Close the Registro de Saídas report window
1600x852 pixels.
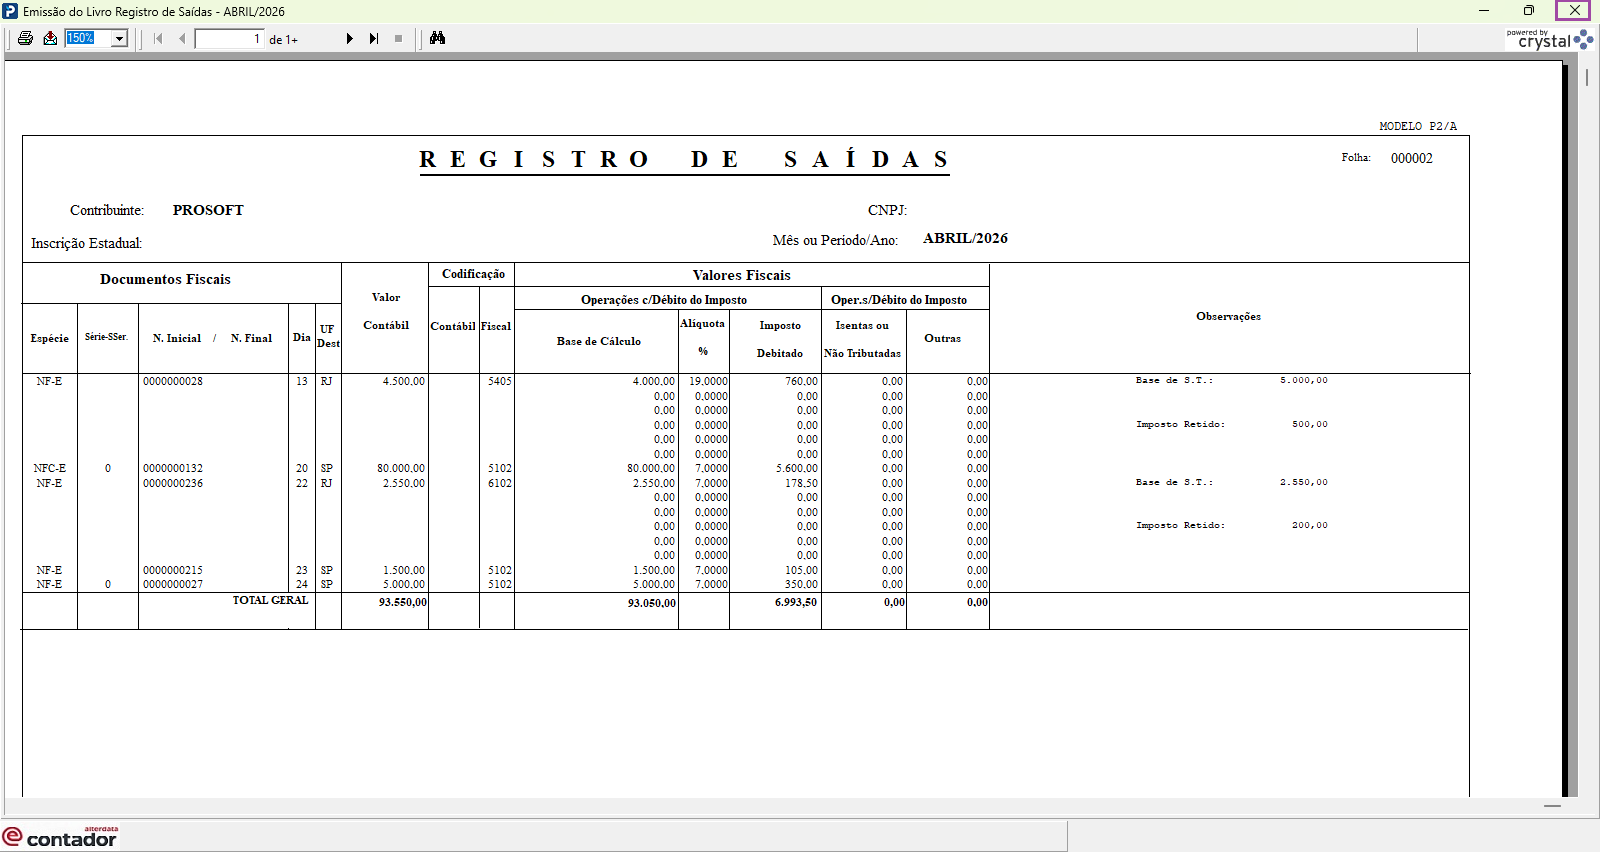pyautogui.click(x=1574, y=11)
